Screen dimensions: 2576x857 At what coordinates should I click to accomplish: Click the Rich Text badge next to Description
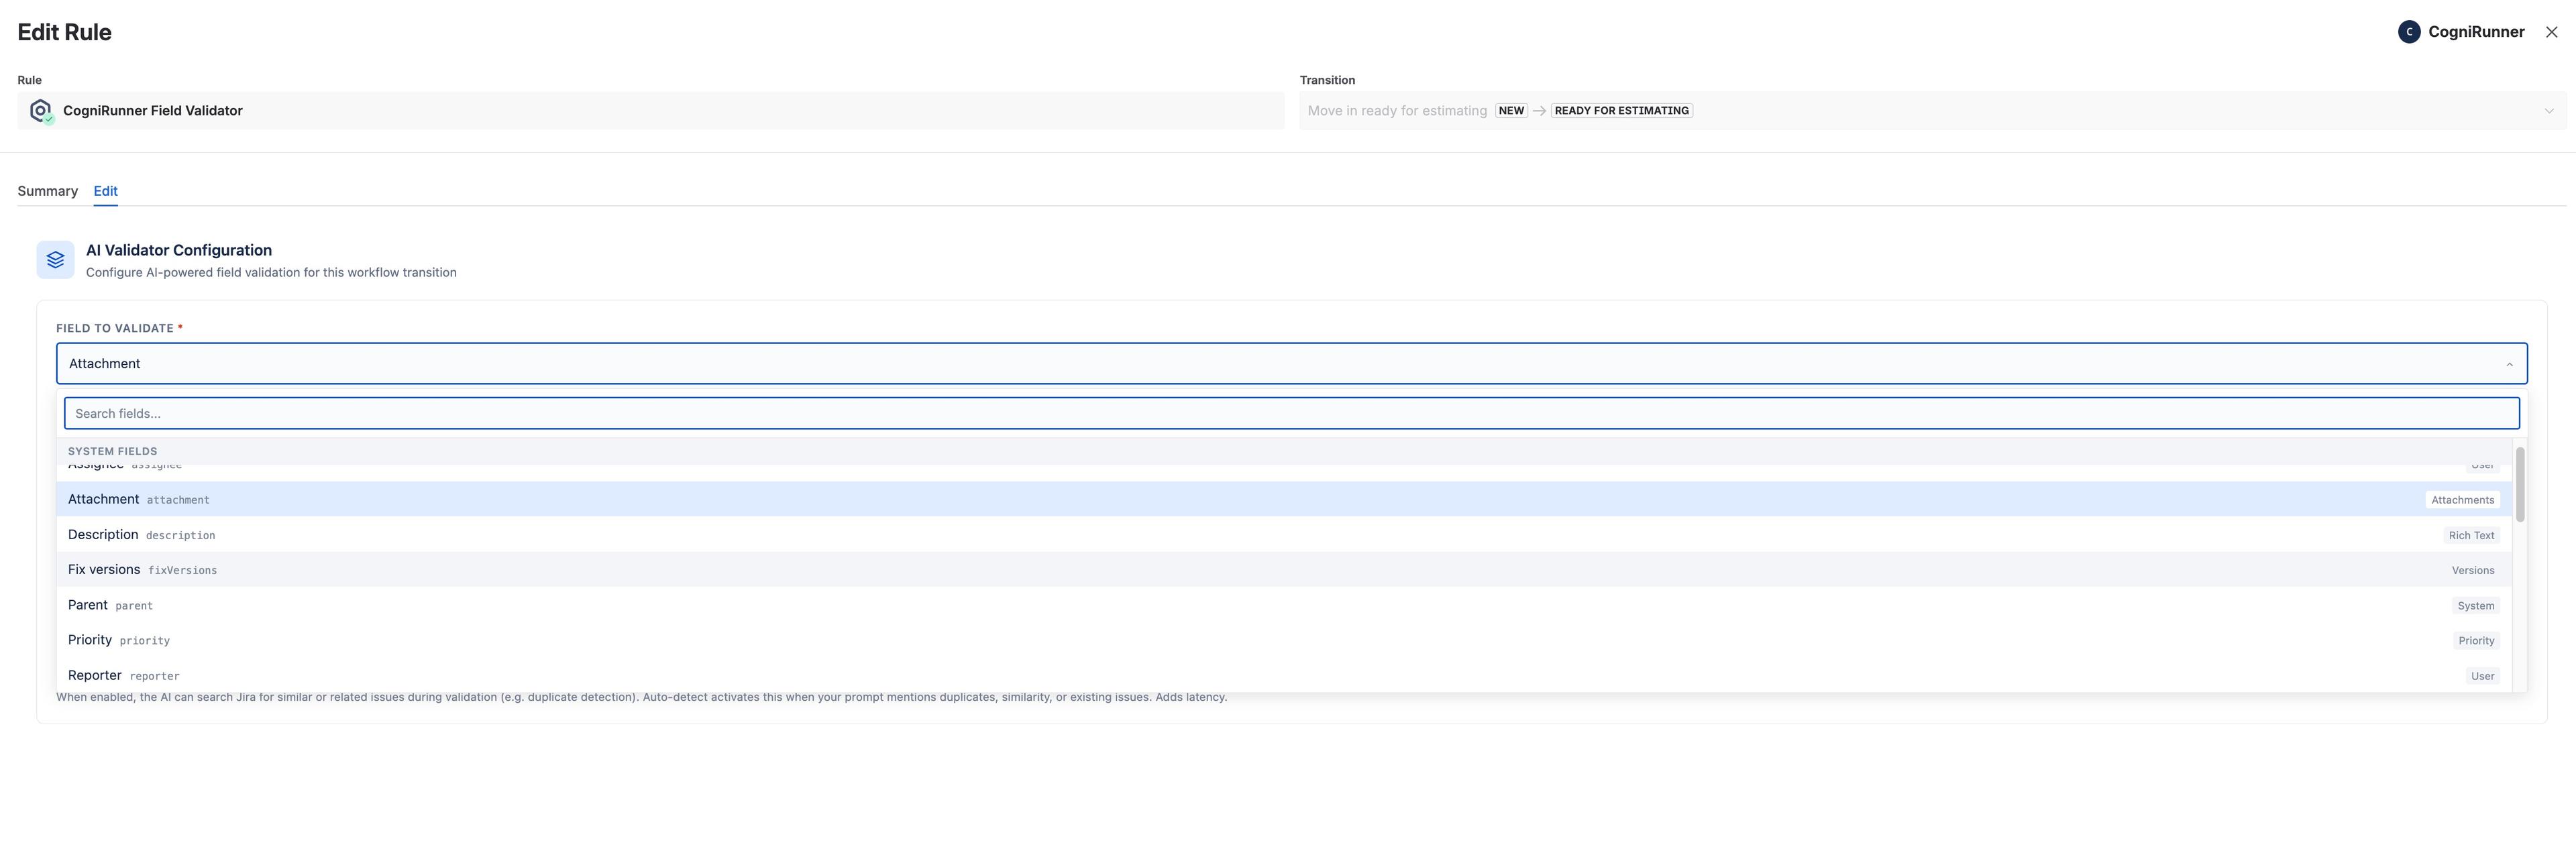[2471, 535]
